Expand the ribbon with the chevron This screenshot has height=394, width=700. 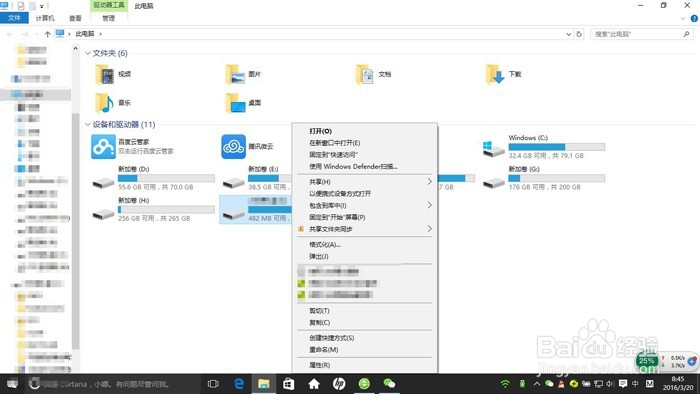683,18
